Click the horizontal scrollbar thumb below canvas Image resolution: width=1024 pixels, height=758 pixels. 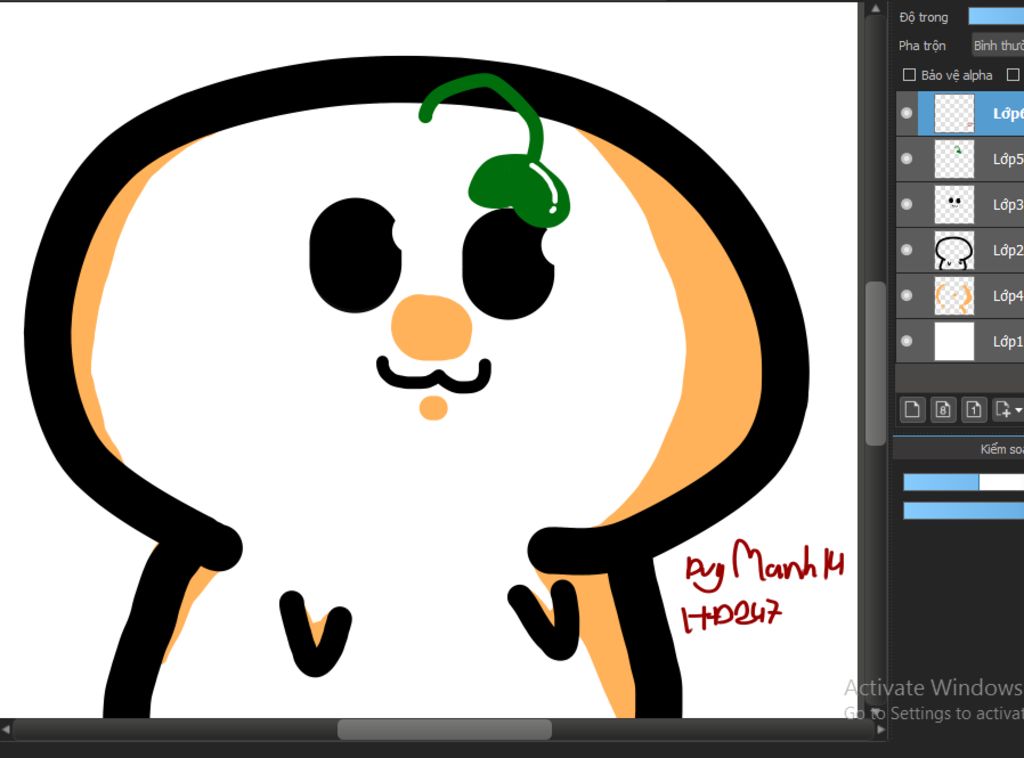point(444,729)
